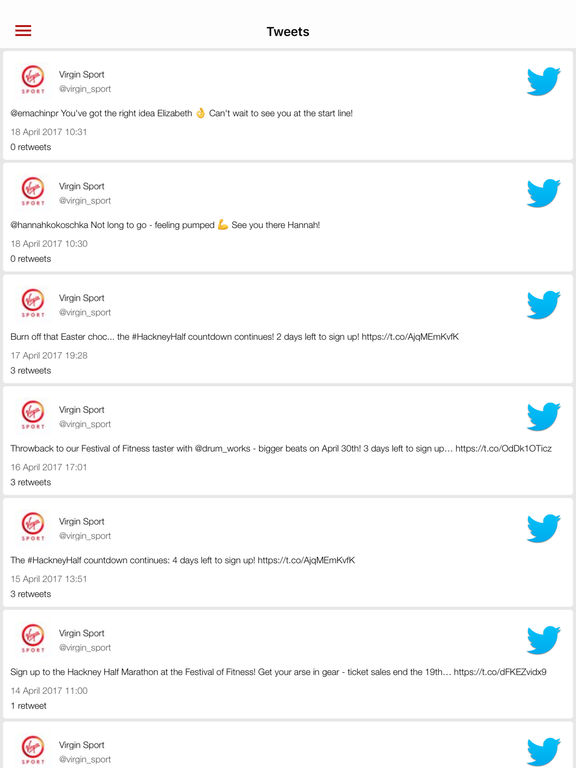The width and height of the screenshot is (576, 768).
Task: Open link https://t.co/dFKEZvidx9
Action: (x=500, y=672)
